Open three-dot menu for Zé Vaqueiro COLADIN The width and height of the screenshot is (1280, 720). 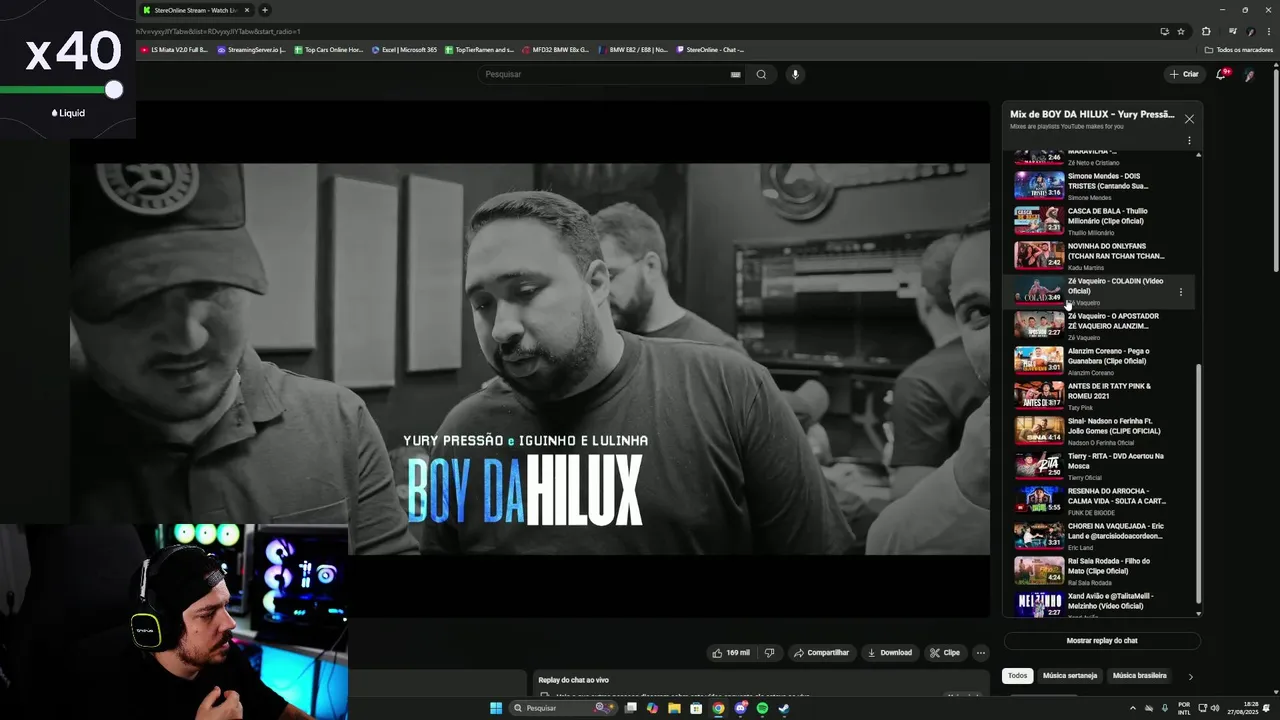[x=1181, y=292]
